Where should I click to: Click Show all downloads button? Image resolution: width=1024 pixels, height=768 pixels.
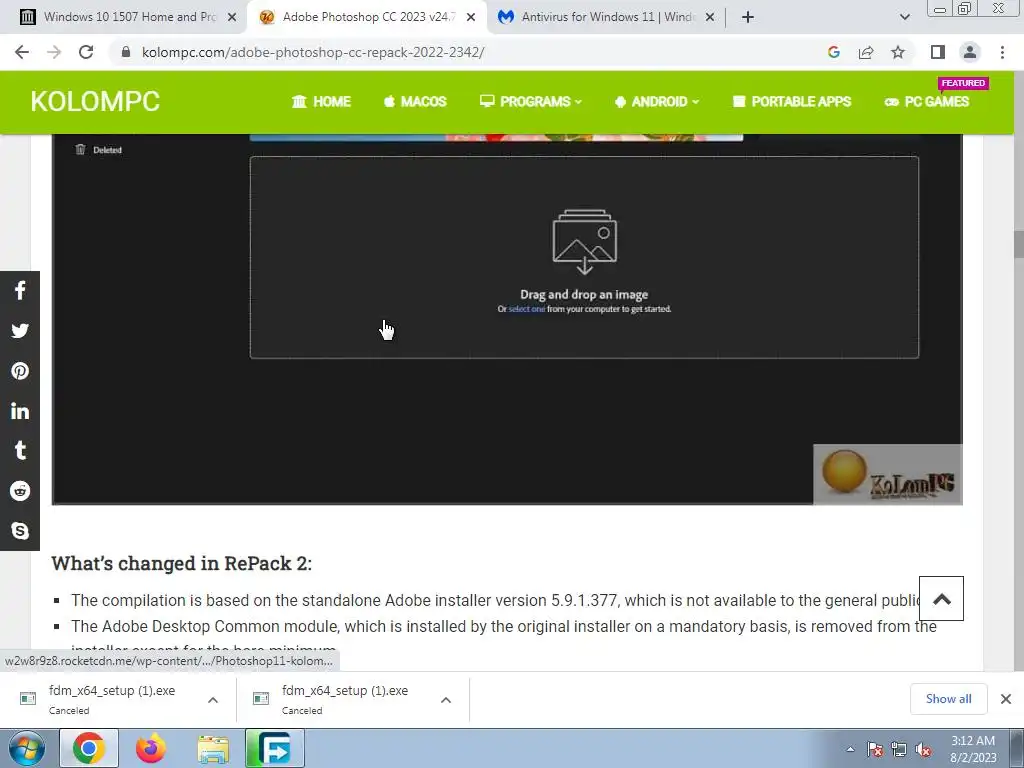(948, 699)
